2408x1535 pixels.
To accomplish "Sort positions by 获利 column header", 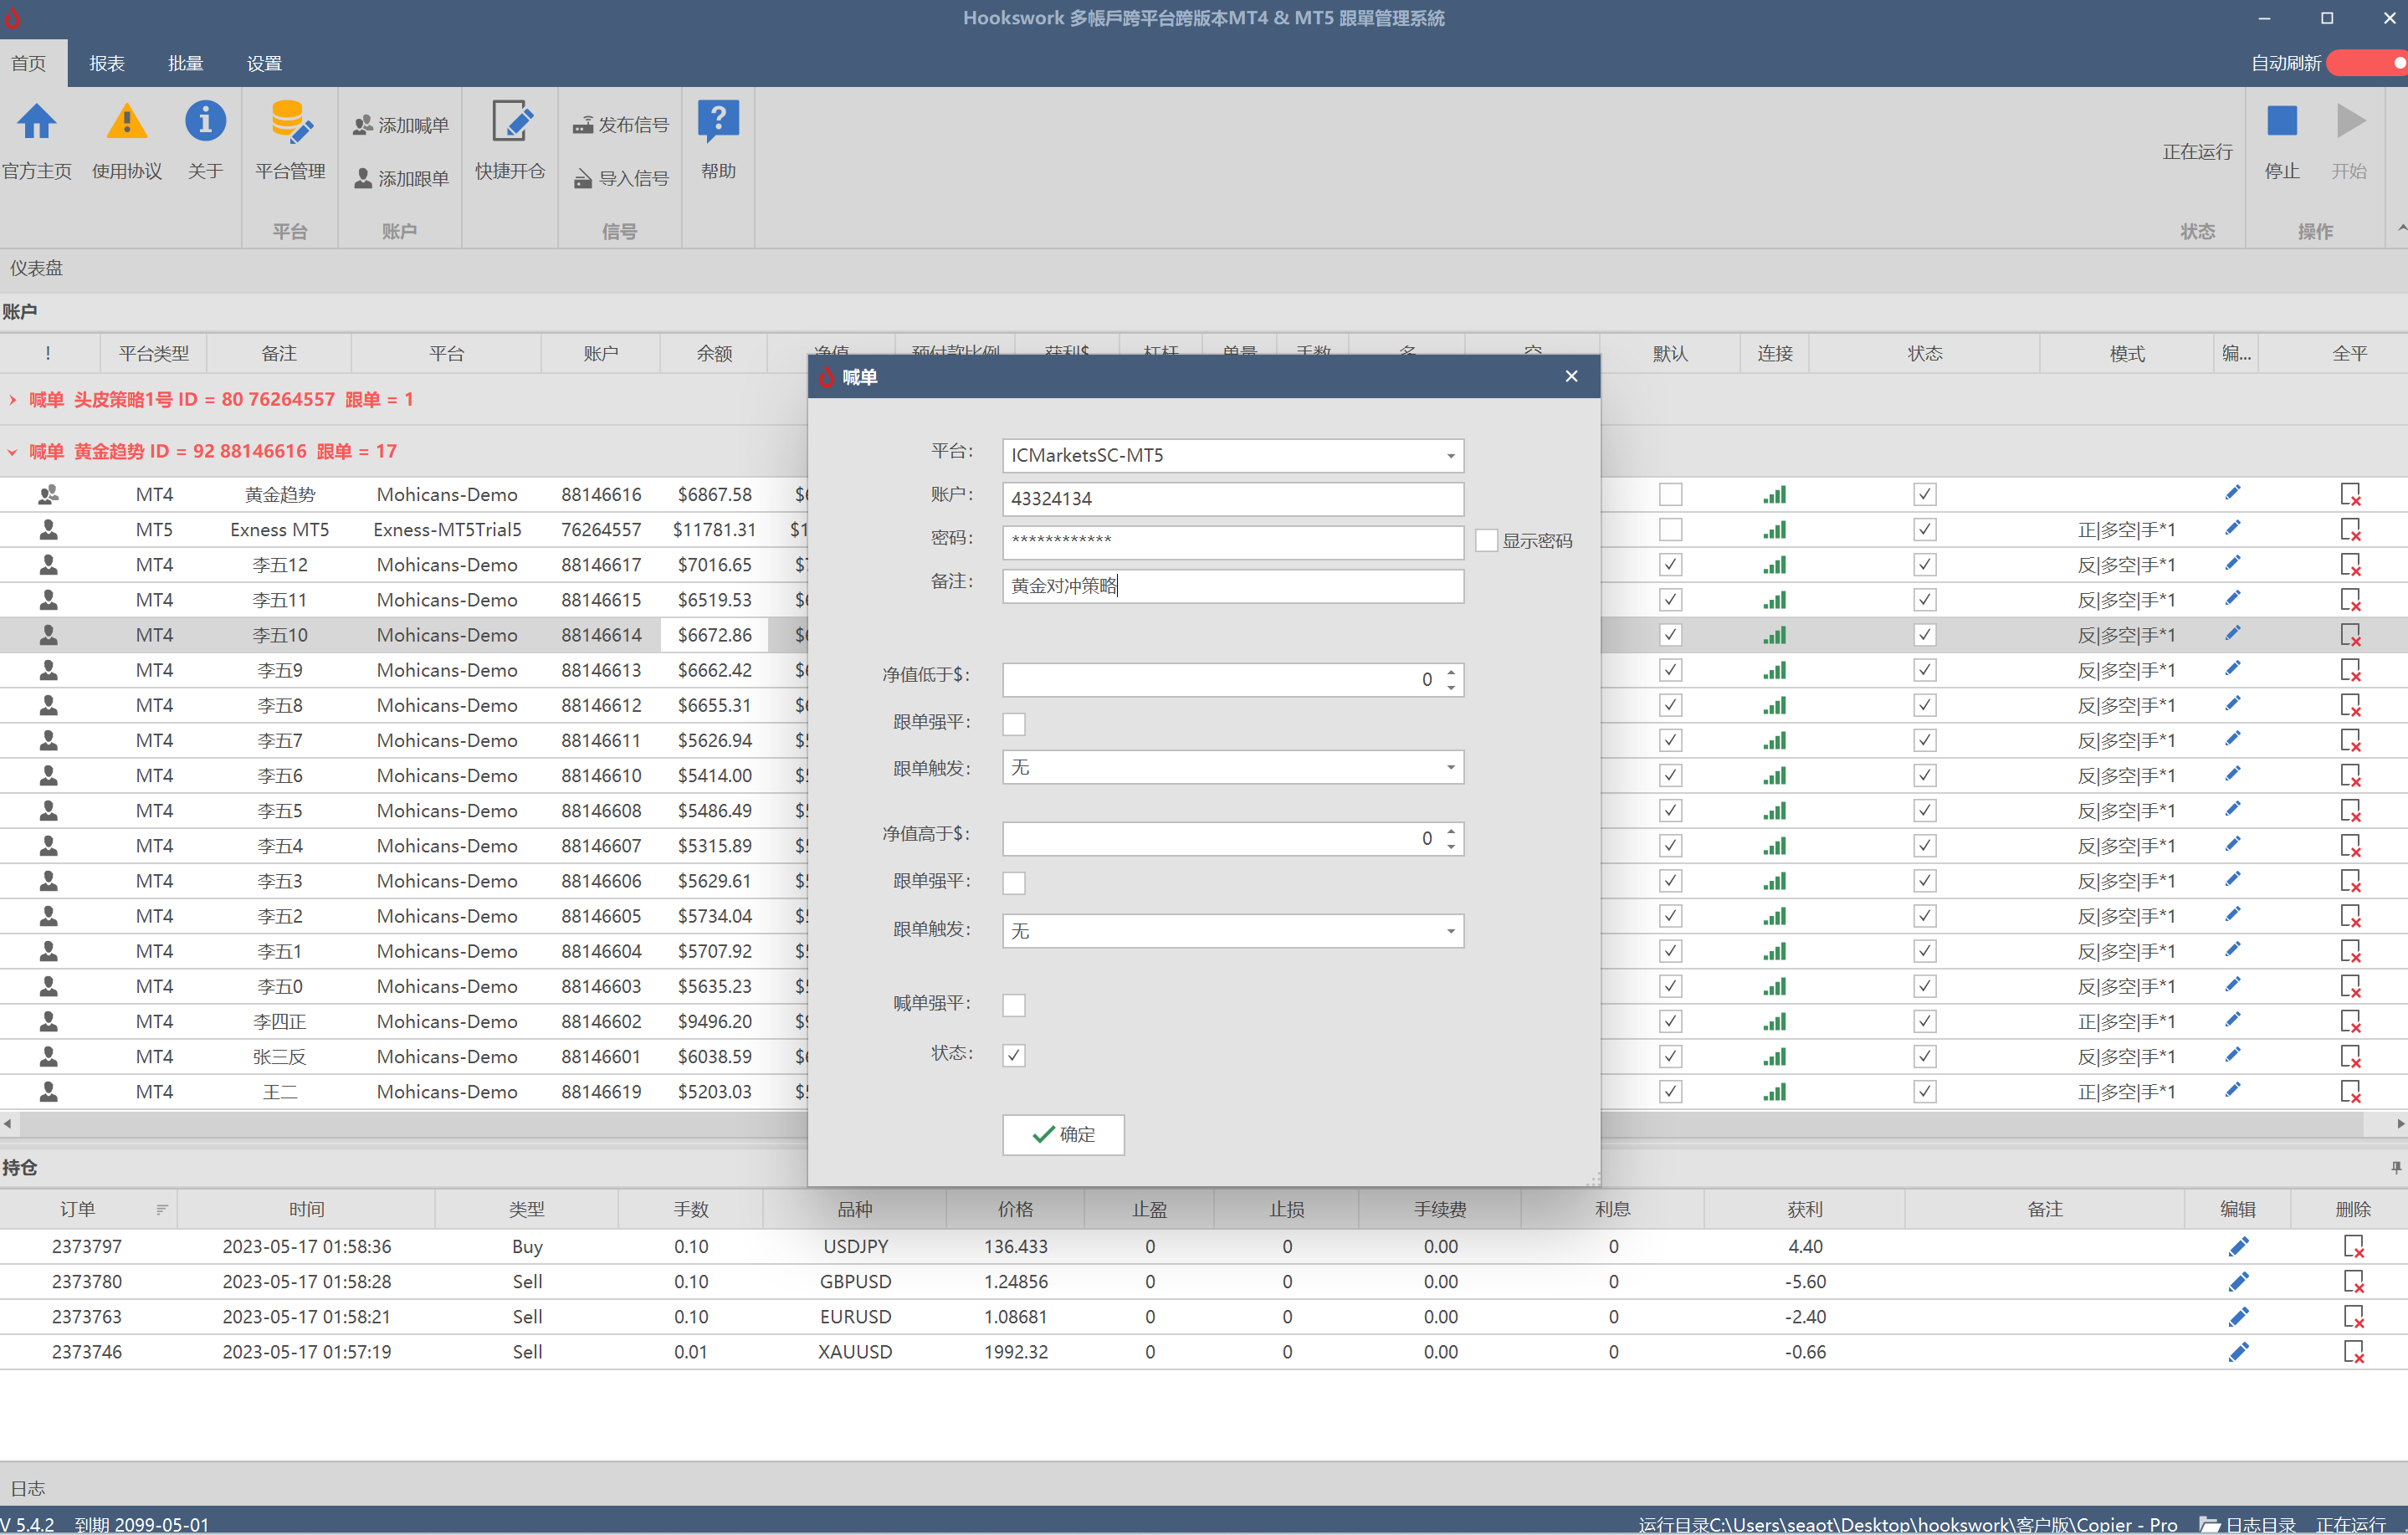I will [1804, 1209].
